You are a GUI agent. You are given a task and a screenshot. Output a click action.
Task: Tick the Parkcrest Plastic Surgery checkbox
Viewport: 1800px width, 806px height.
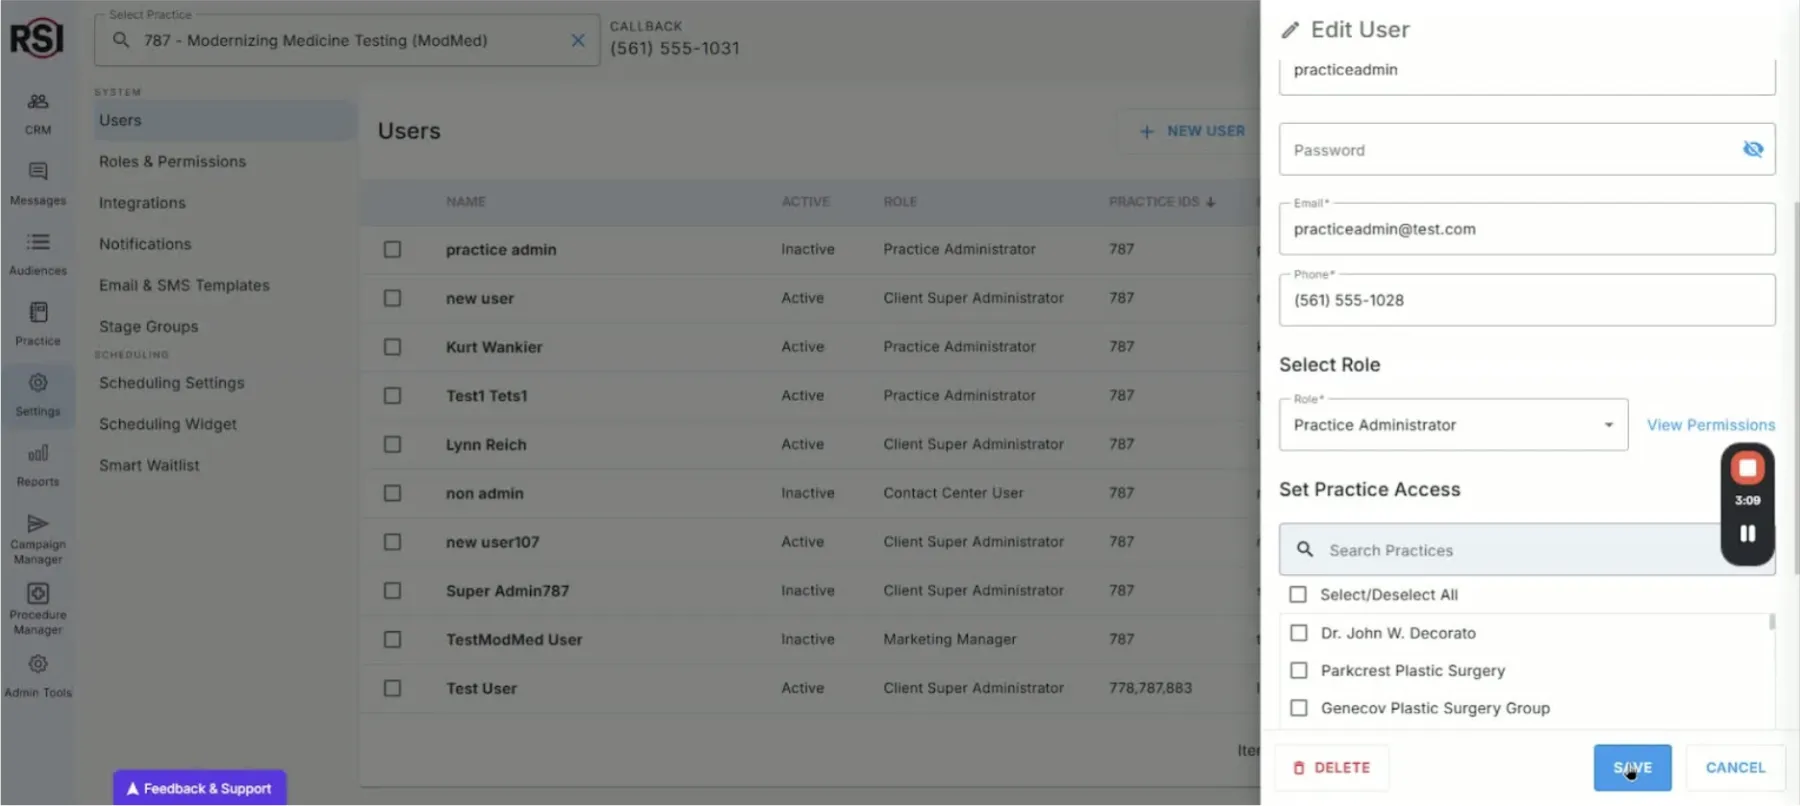pos(1299,671)
